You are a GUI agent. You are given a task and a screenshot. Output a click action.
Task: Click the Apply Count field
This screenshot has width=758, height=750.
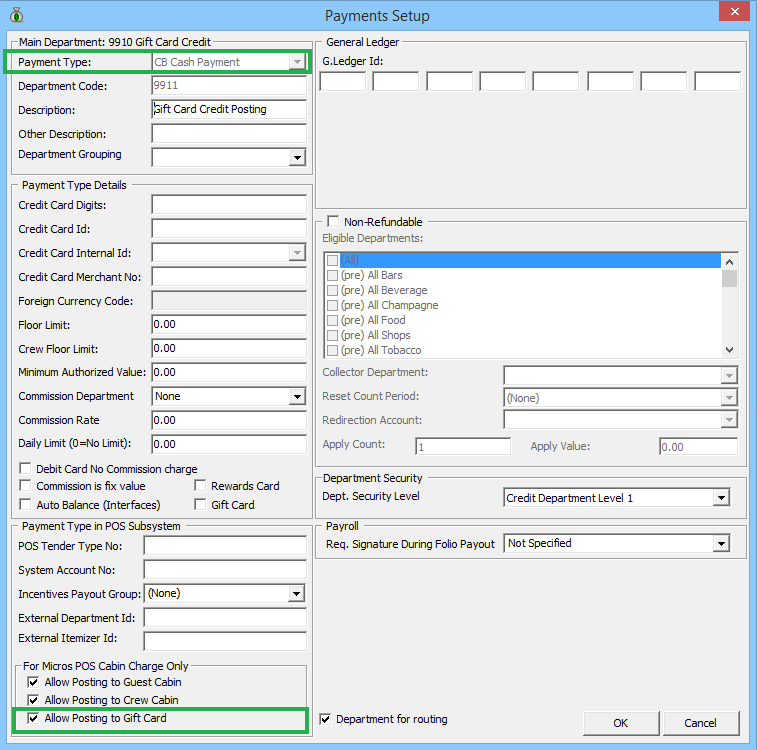point(463,446)
